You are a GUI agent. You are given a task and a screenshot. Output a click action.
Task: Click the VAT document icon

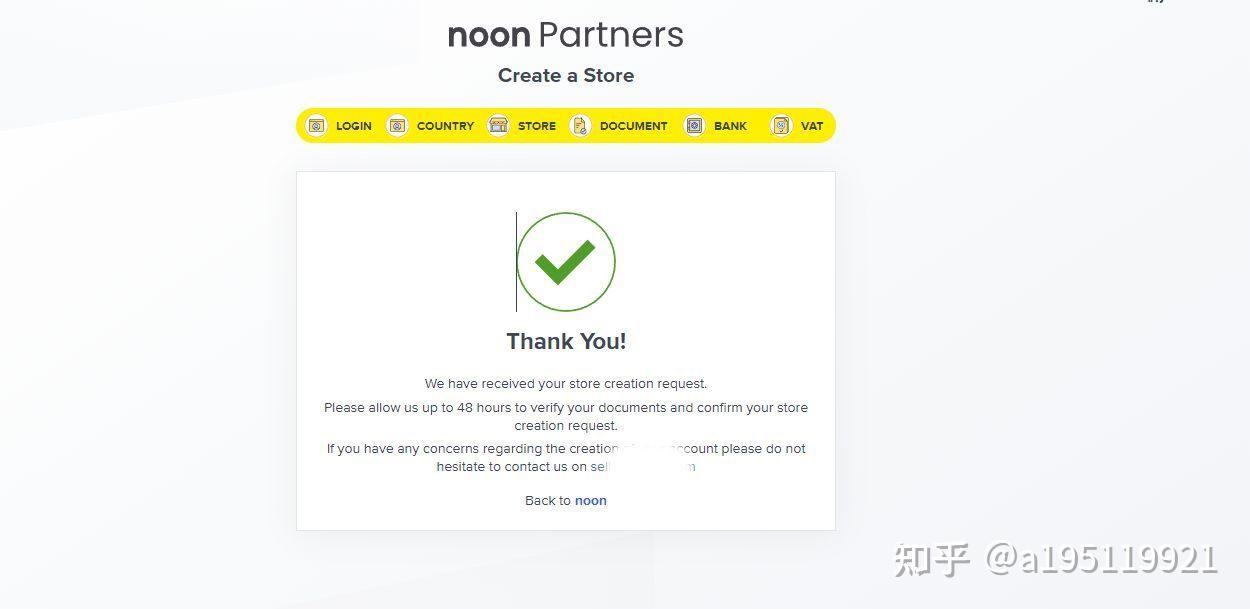(x=782, y=125)
